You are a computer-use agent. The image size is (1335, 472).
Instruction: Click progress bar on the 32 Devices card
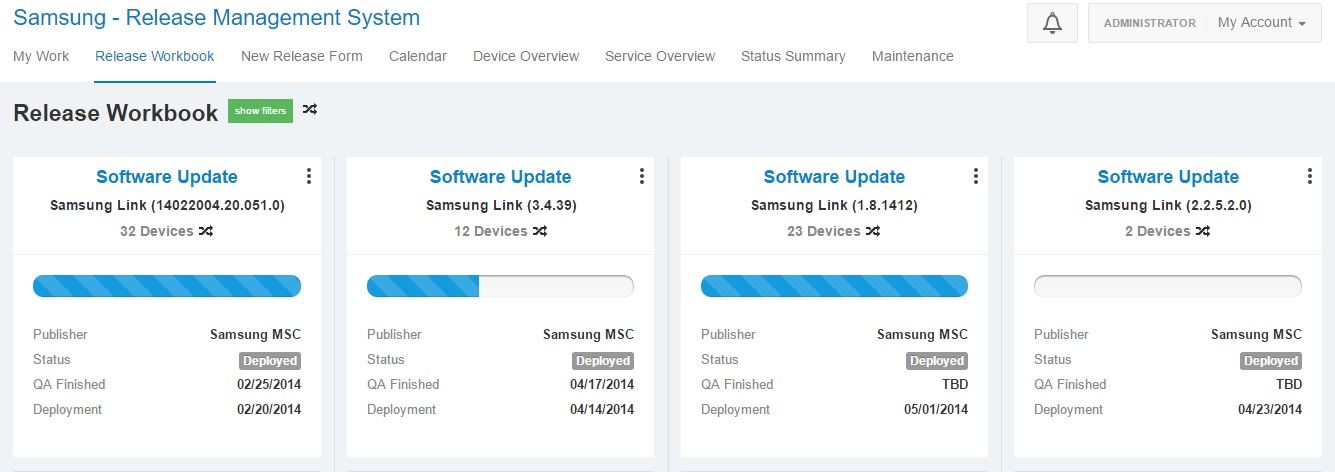point(167,286)
